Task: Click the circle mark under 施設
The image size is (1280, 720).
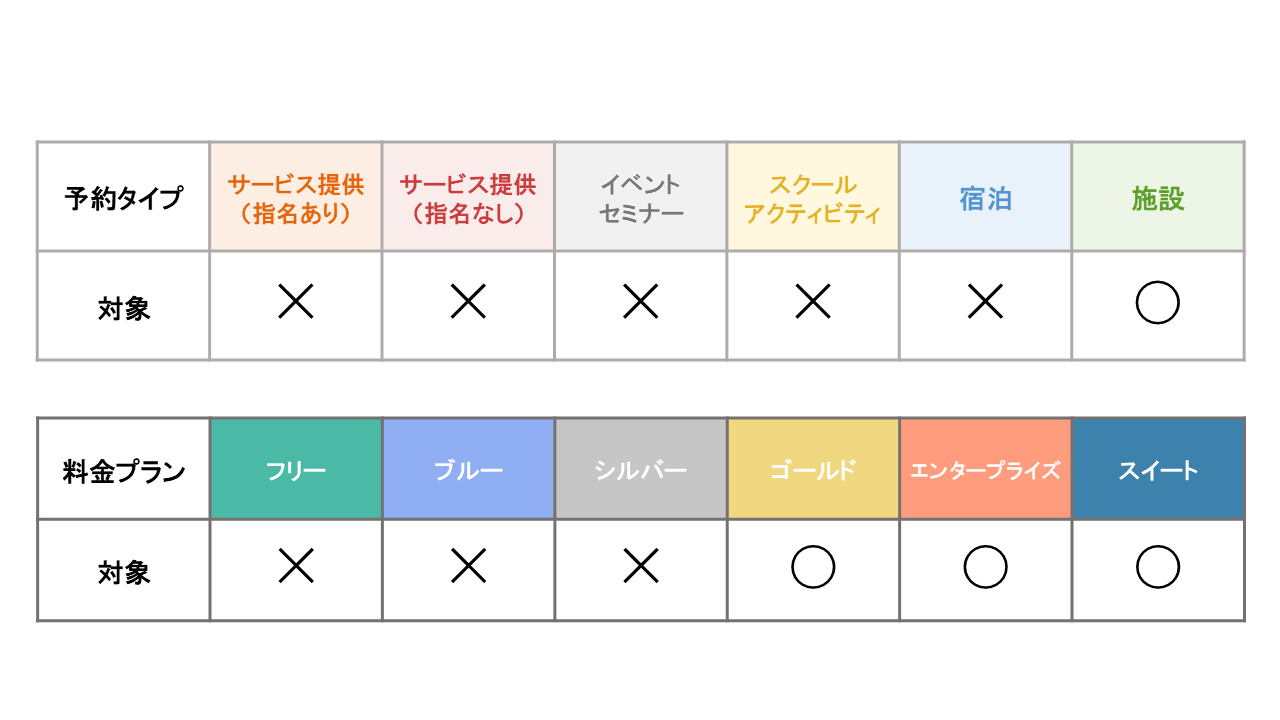Action: click(x=1158, y=303)
